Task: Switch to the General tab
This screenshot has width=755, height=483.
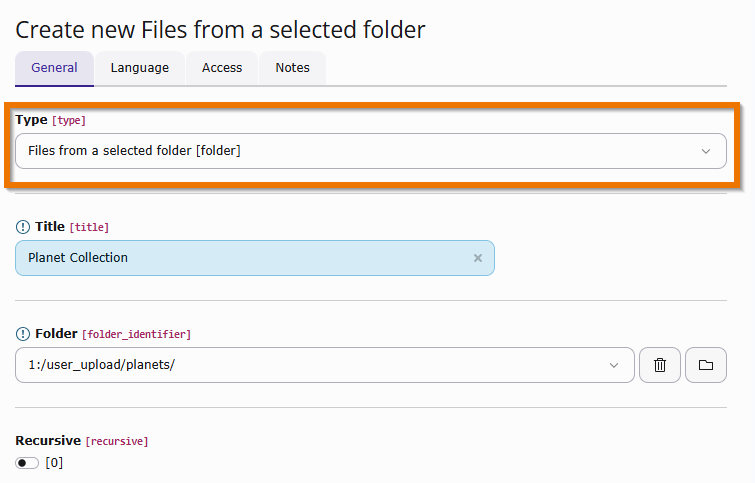Action: [54, 68]
